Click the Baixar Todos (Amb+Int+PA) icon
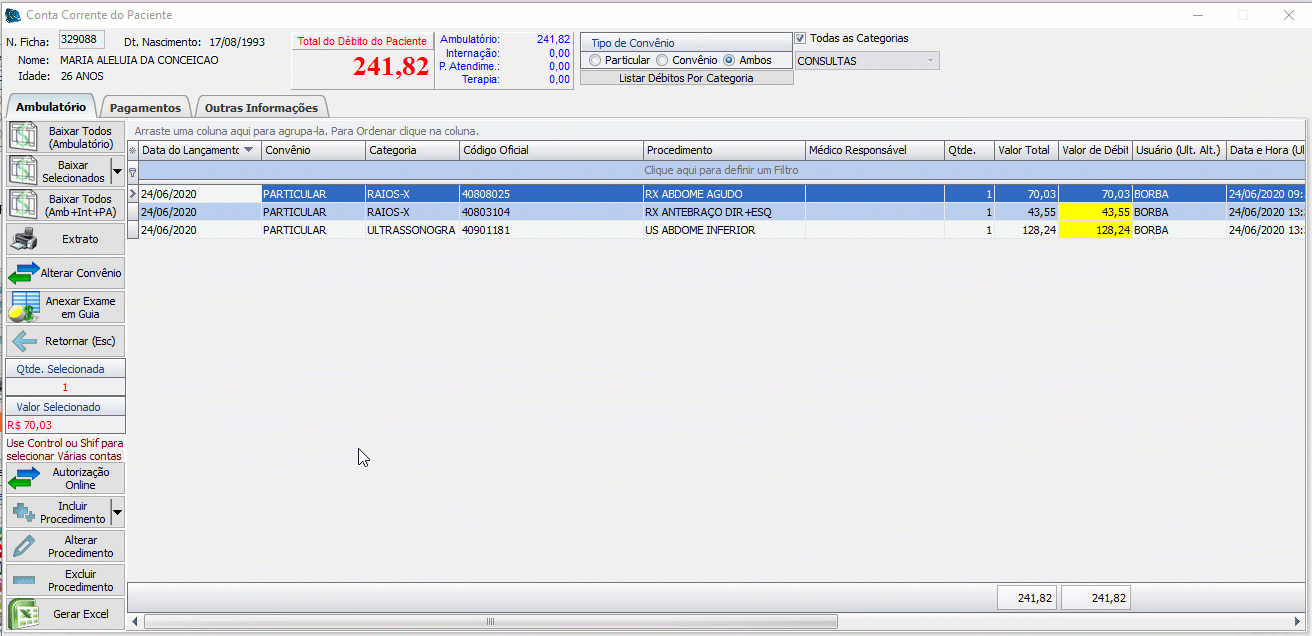The width and height of the screenshot is (1312, 636). [24, 205]
